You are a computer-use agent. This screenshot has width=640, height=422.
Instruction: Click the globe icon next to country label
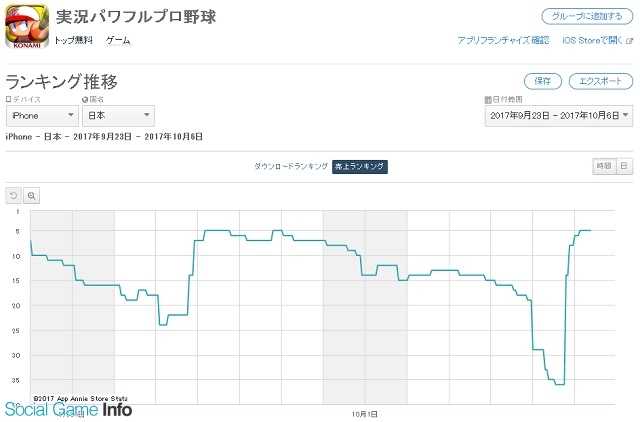[85, 99]
